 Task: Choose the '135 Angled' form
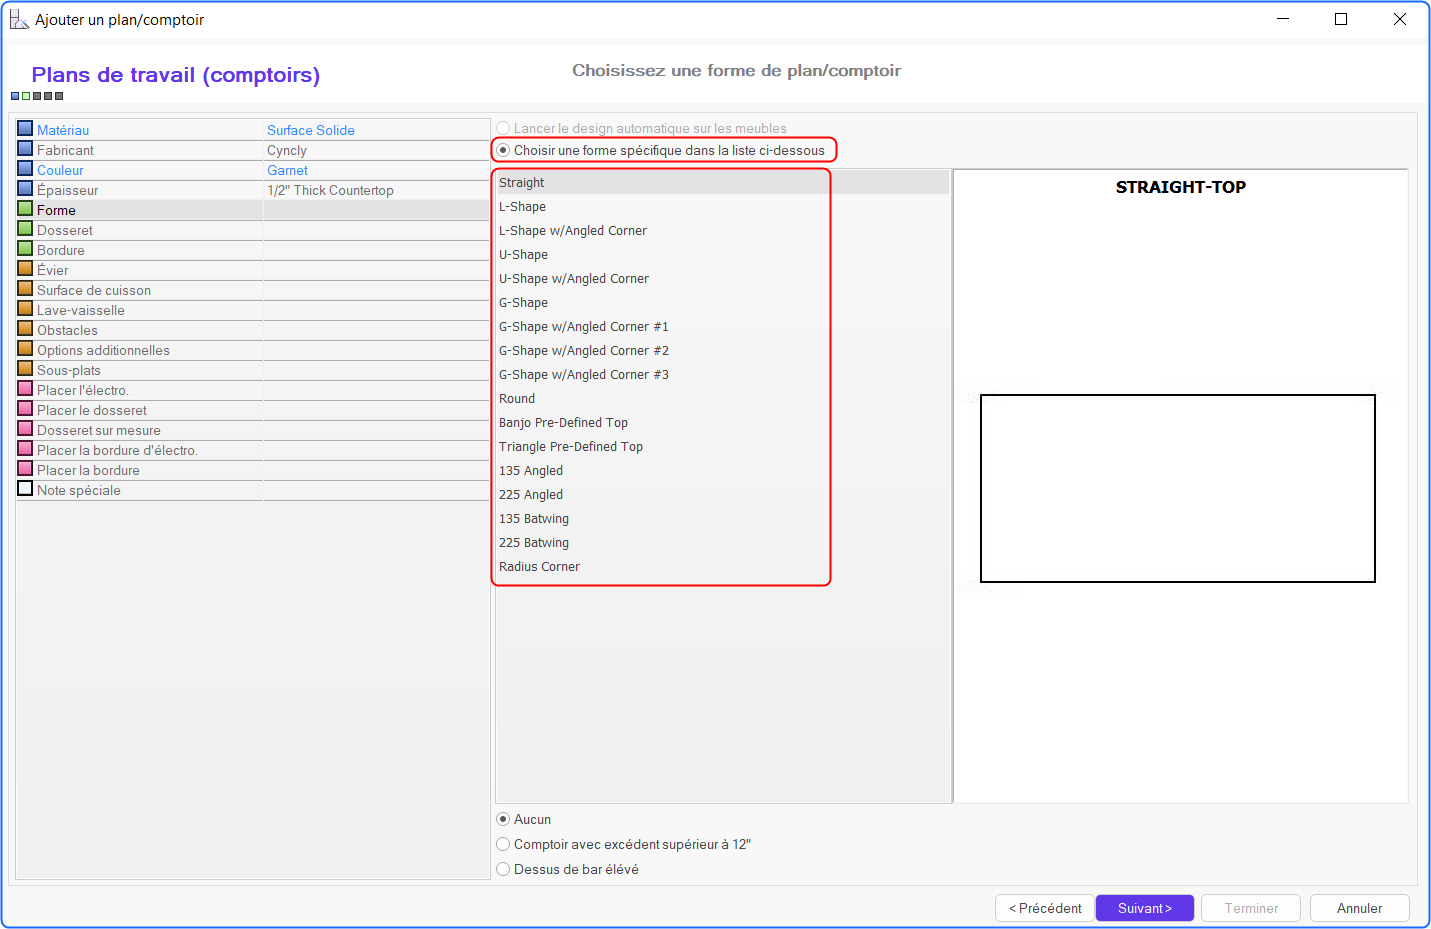[722, 470]
